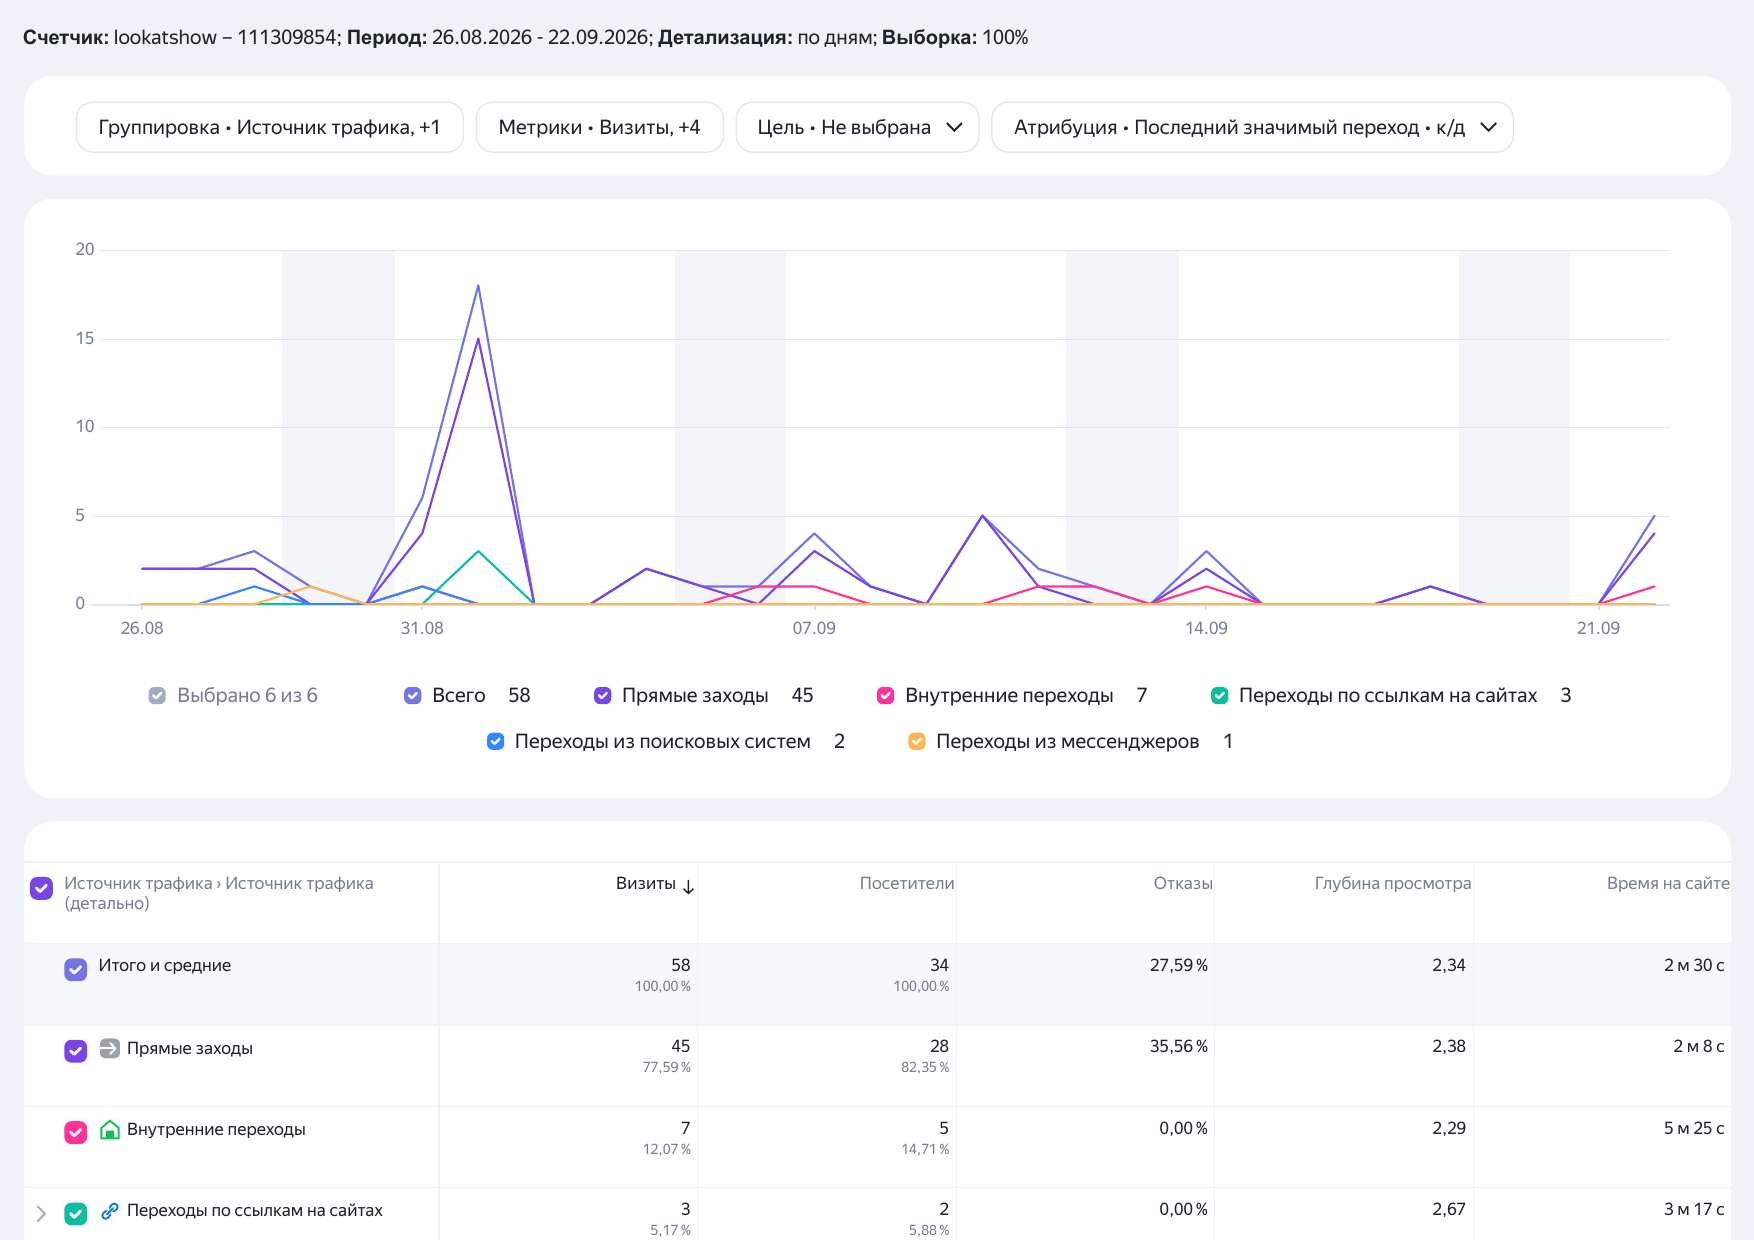Click the Переходы по ссылкам на сайтах row label
The height and width of the screenshot is (1240, 1754).
click(255, 1210)
